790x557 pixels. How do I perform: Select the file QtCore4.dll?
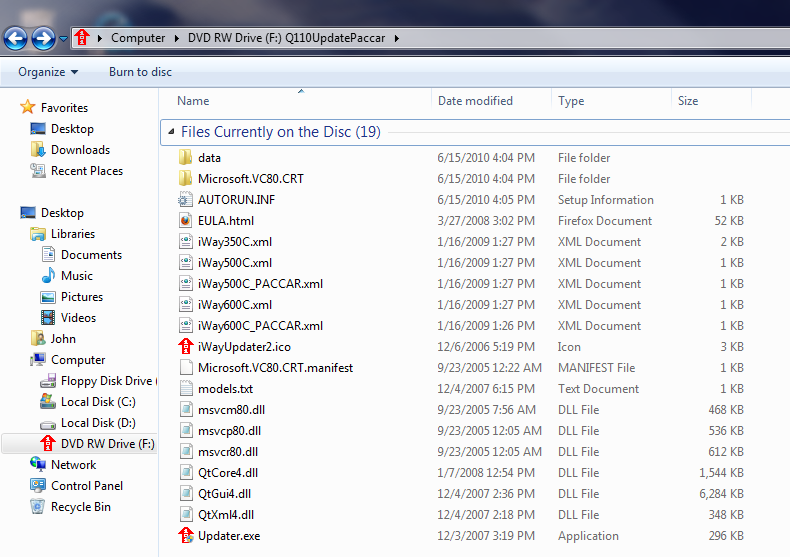pyautogui.click(x=228, y=473)
